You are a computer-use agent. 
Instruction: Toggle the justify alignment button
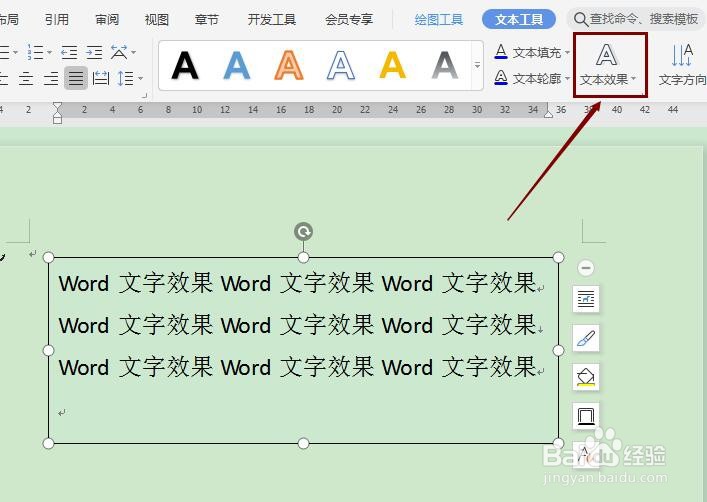76,78
